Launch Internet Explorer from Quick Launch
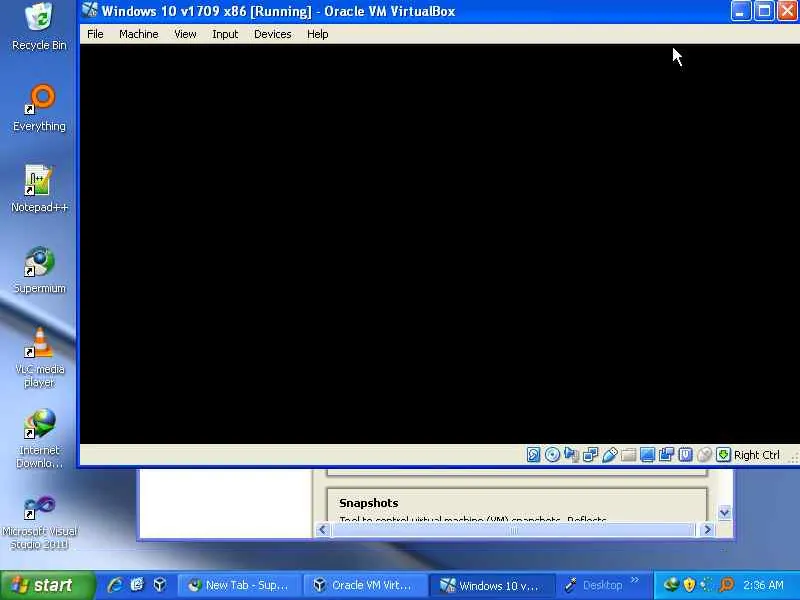This screenshot has width=800, height=600. (115, 585)
